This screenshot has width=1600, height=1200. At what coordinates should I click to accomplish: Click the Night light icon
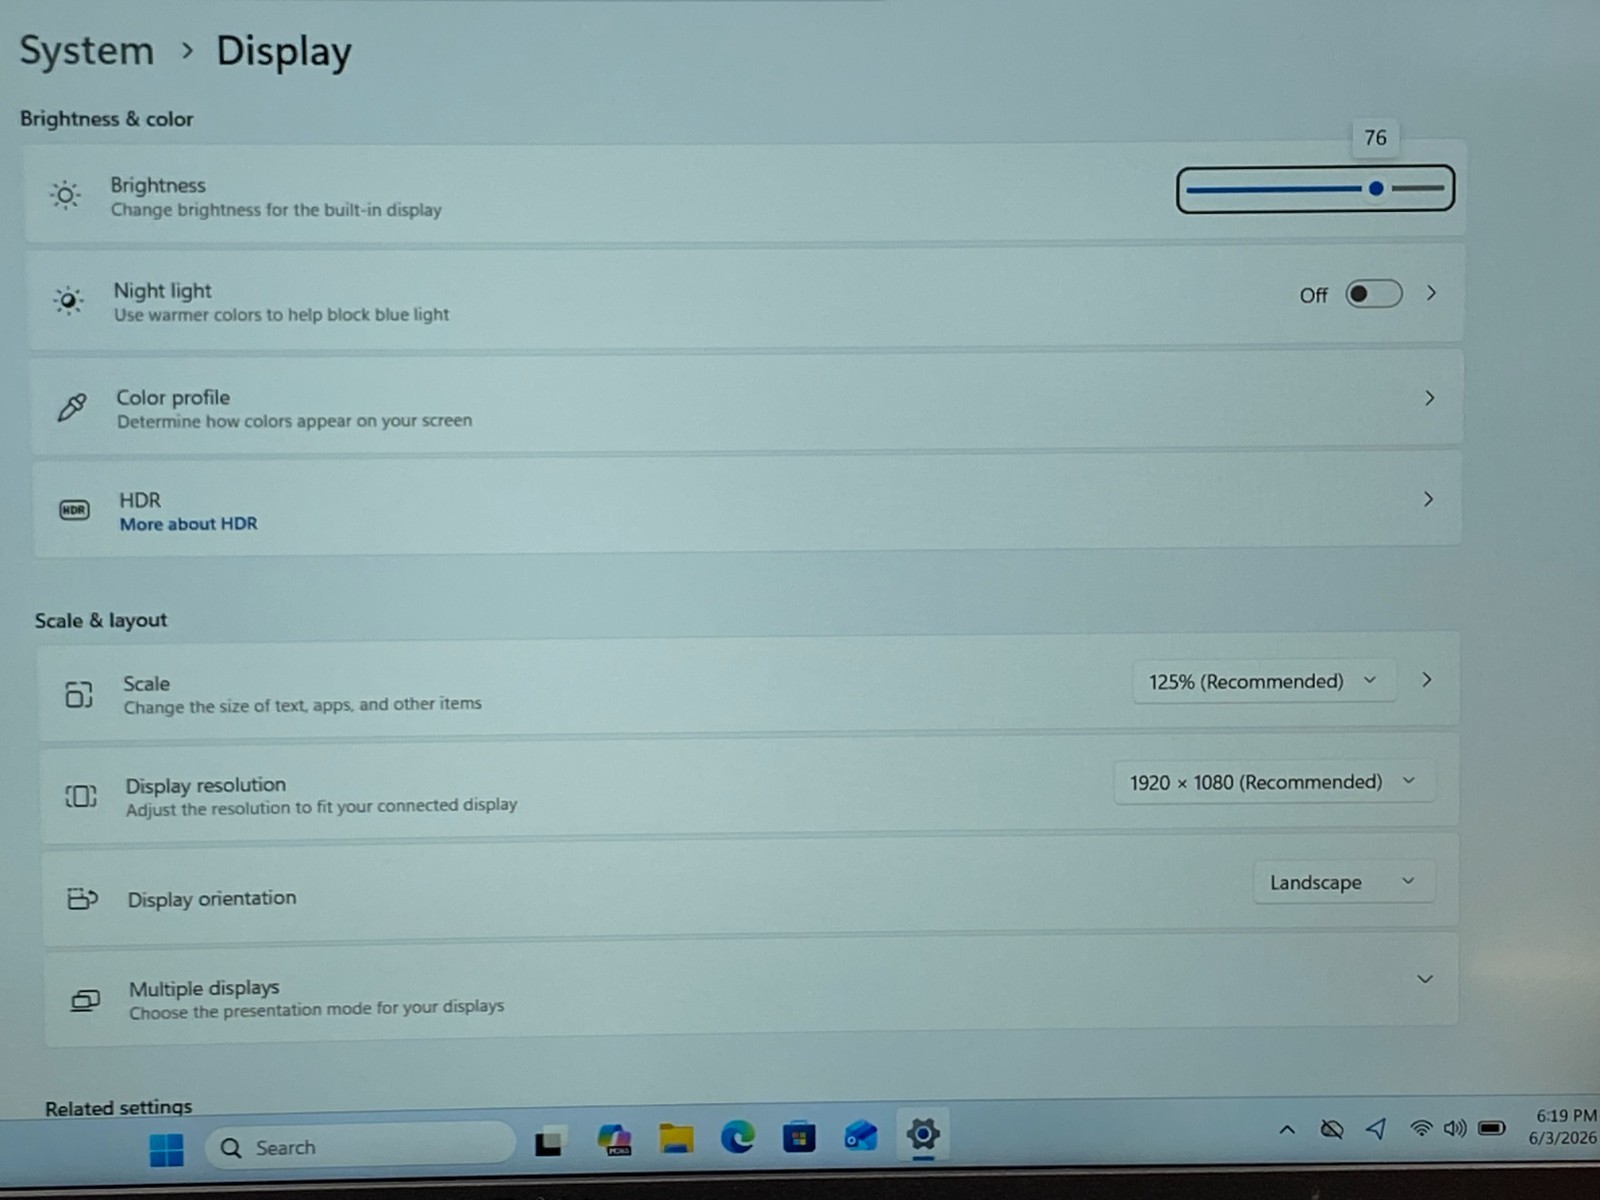pos(68,300)
